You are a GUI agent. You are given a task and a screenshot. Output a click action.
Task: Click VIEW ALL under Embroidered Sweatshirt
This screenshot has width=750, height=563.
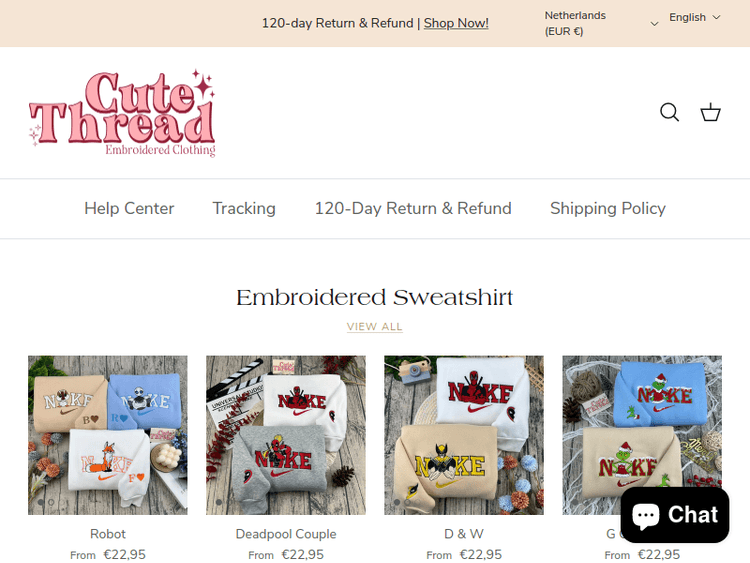(x=375, y=327)
